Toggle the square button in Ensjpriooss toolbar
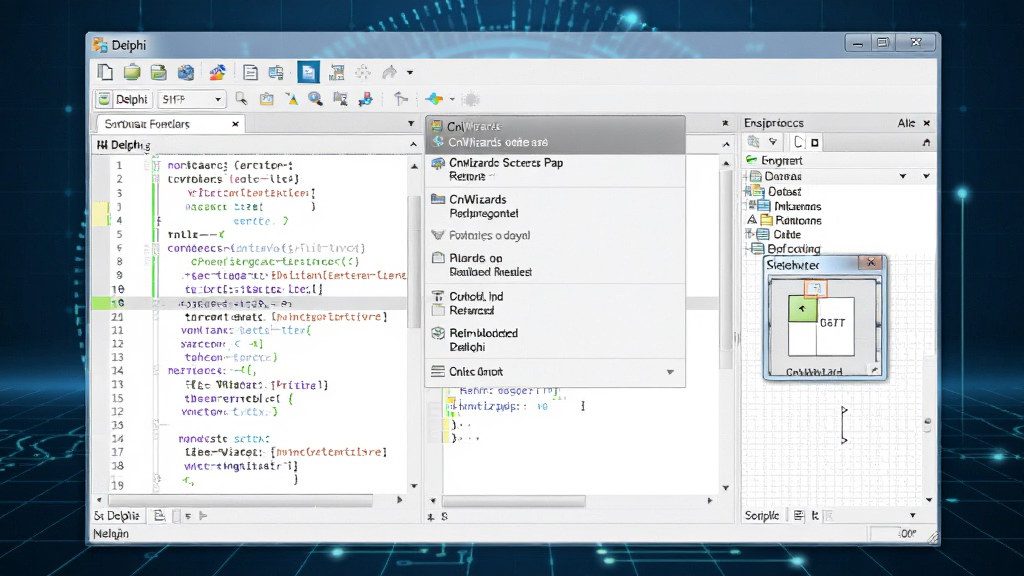This screenshot has height=576, width=1024. 814,142
